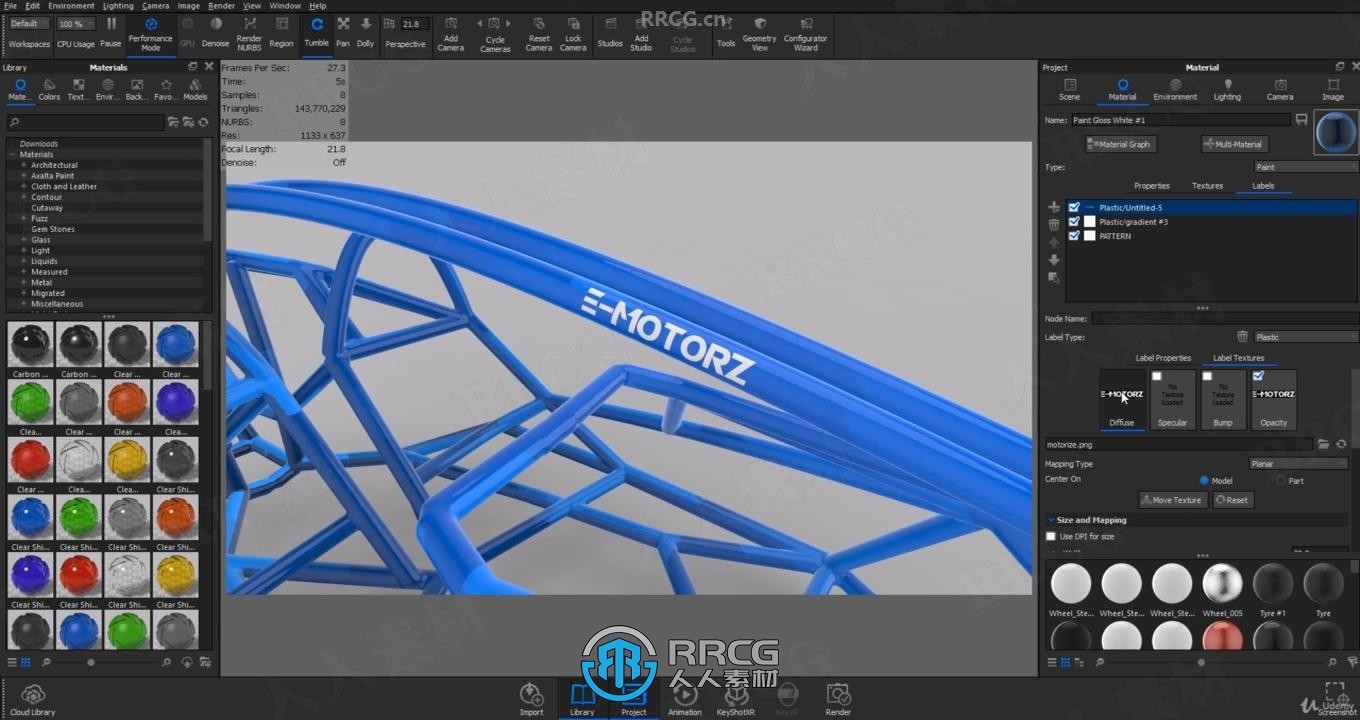Open Geometry View from toolbar
1360x720 pixels.
[760, 33]
